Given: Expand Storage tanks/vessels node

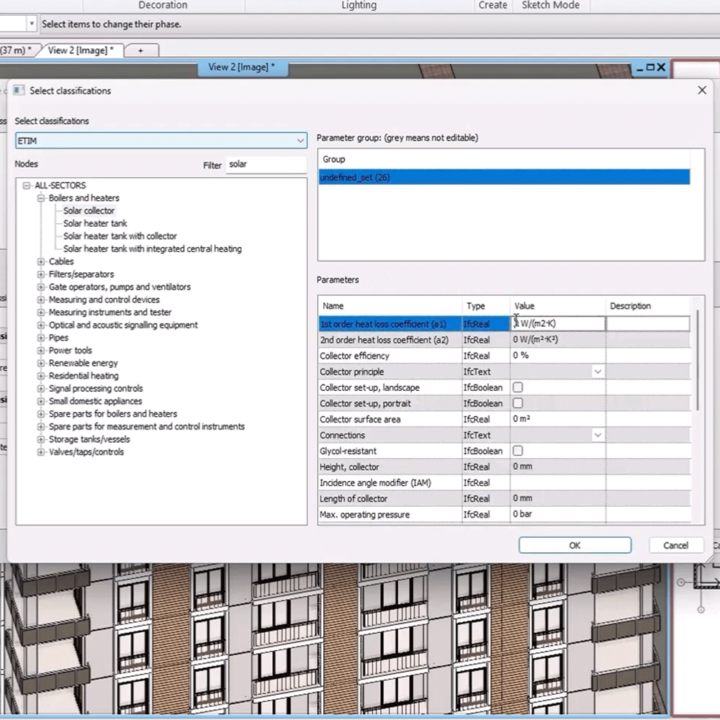Looking at the screenshot, I should coord(41,439).
